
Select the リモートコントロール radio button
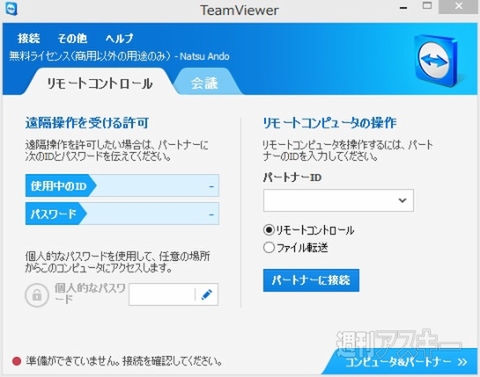click(269, 230)
